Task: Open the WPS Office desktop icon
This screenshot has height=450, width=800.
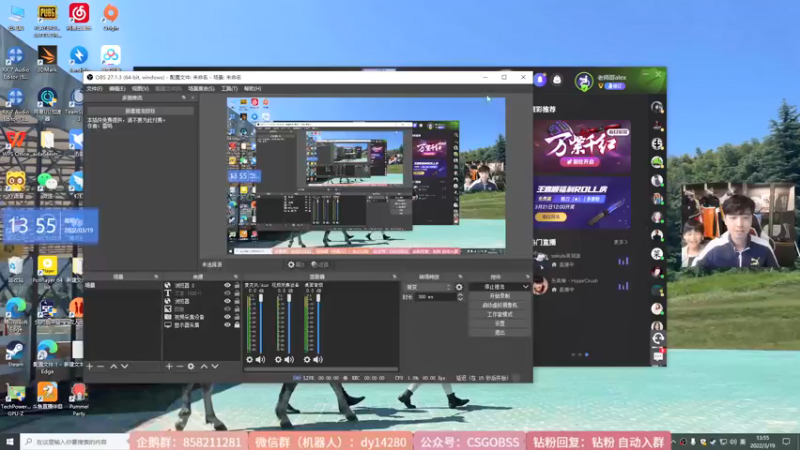Action: pyautogui.click(x=15, y=143)
